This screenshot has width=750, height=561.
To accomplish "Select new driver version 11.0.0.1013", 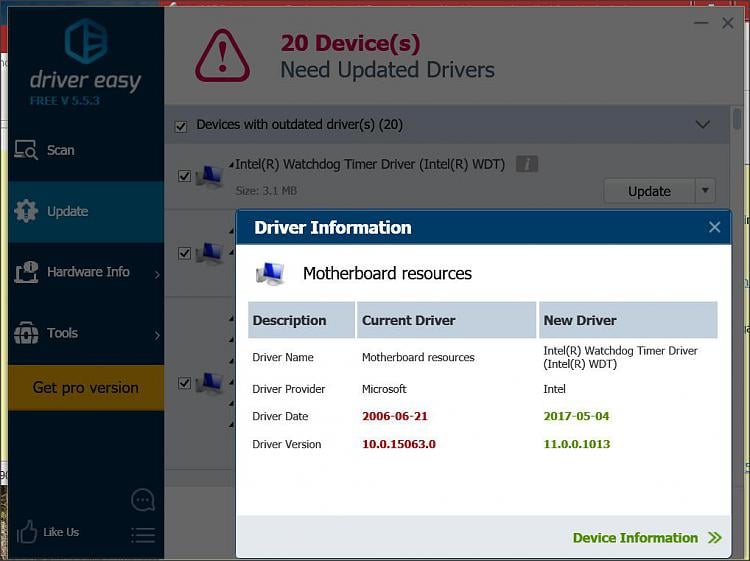I will pyautogui.click(x=577, y=444).
